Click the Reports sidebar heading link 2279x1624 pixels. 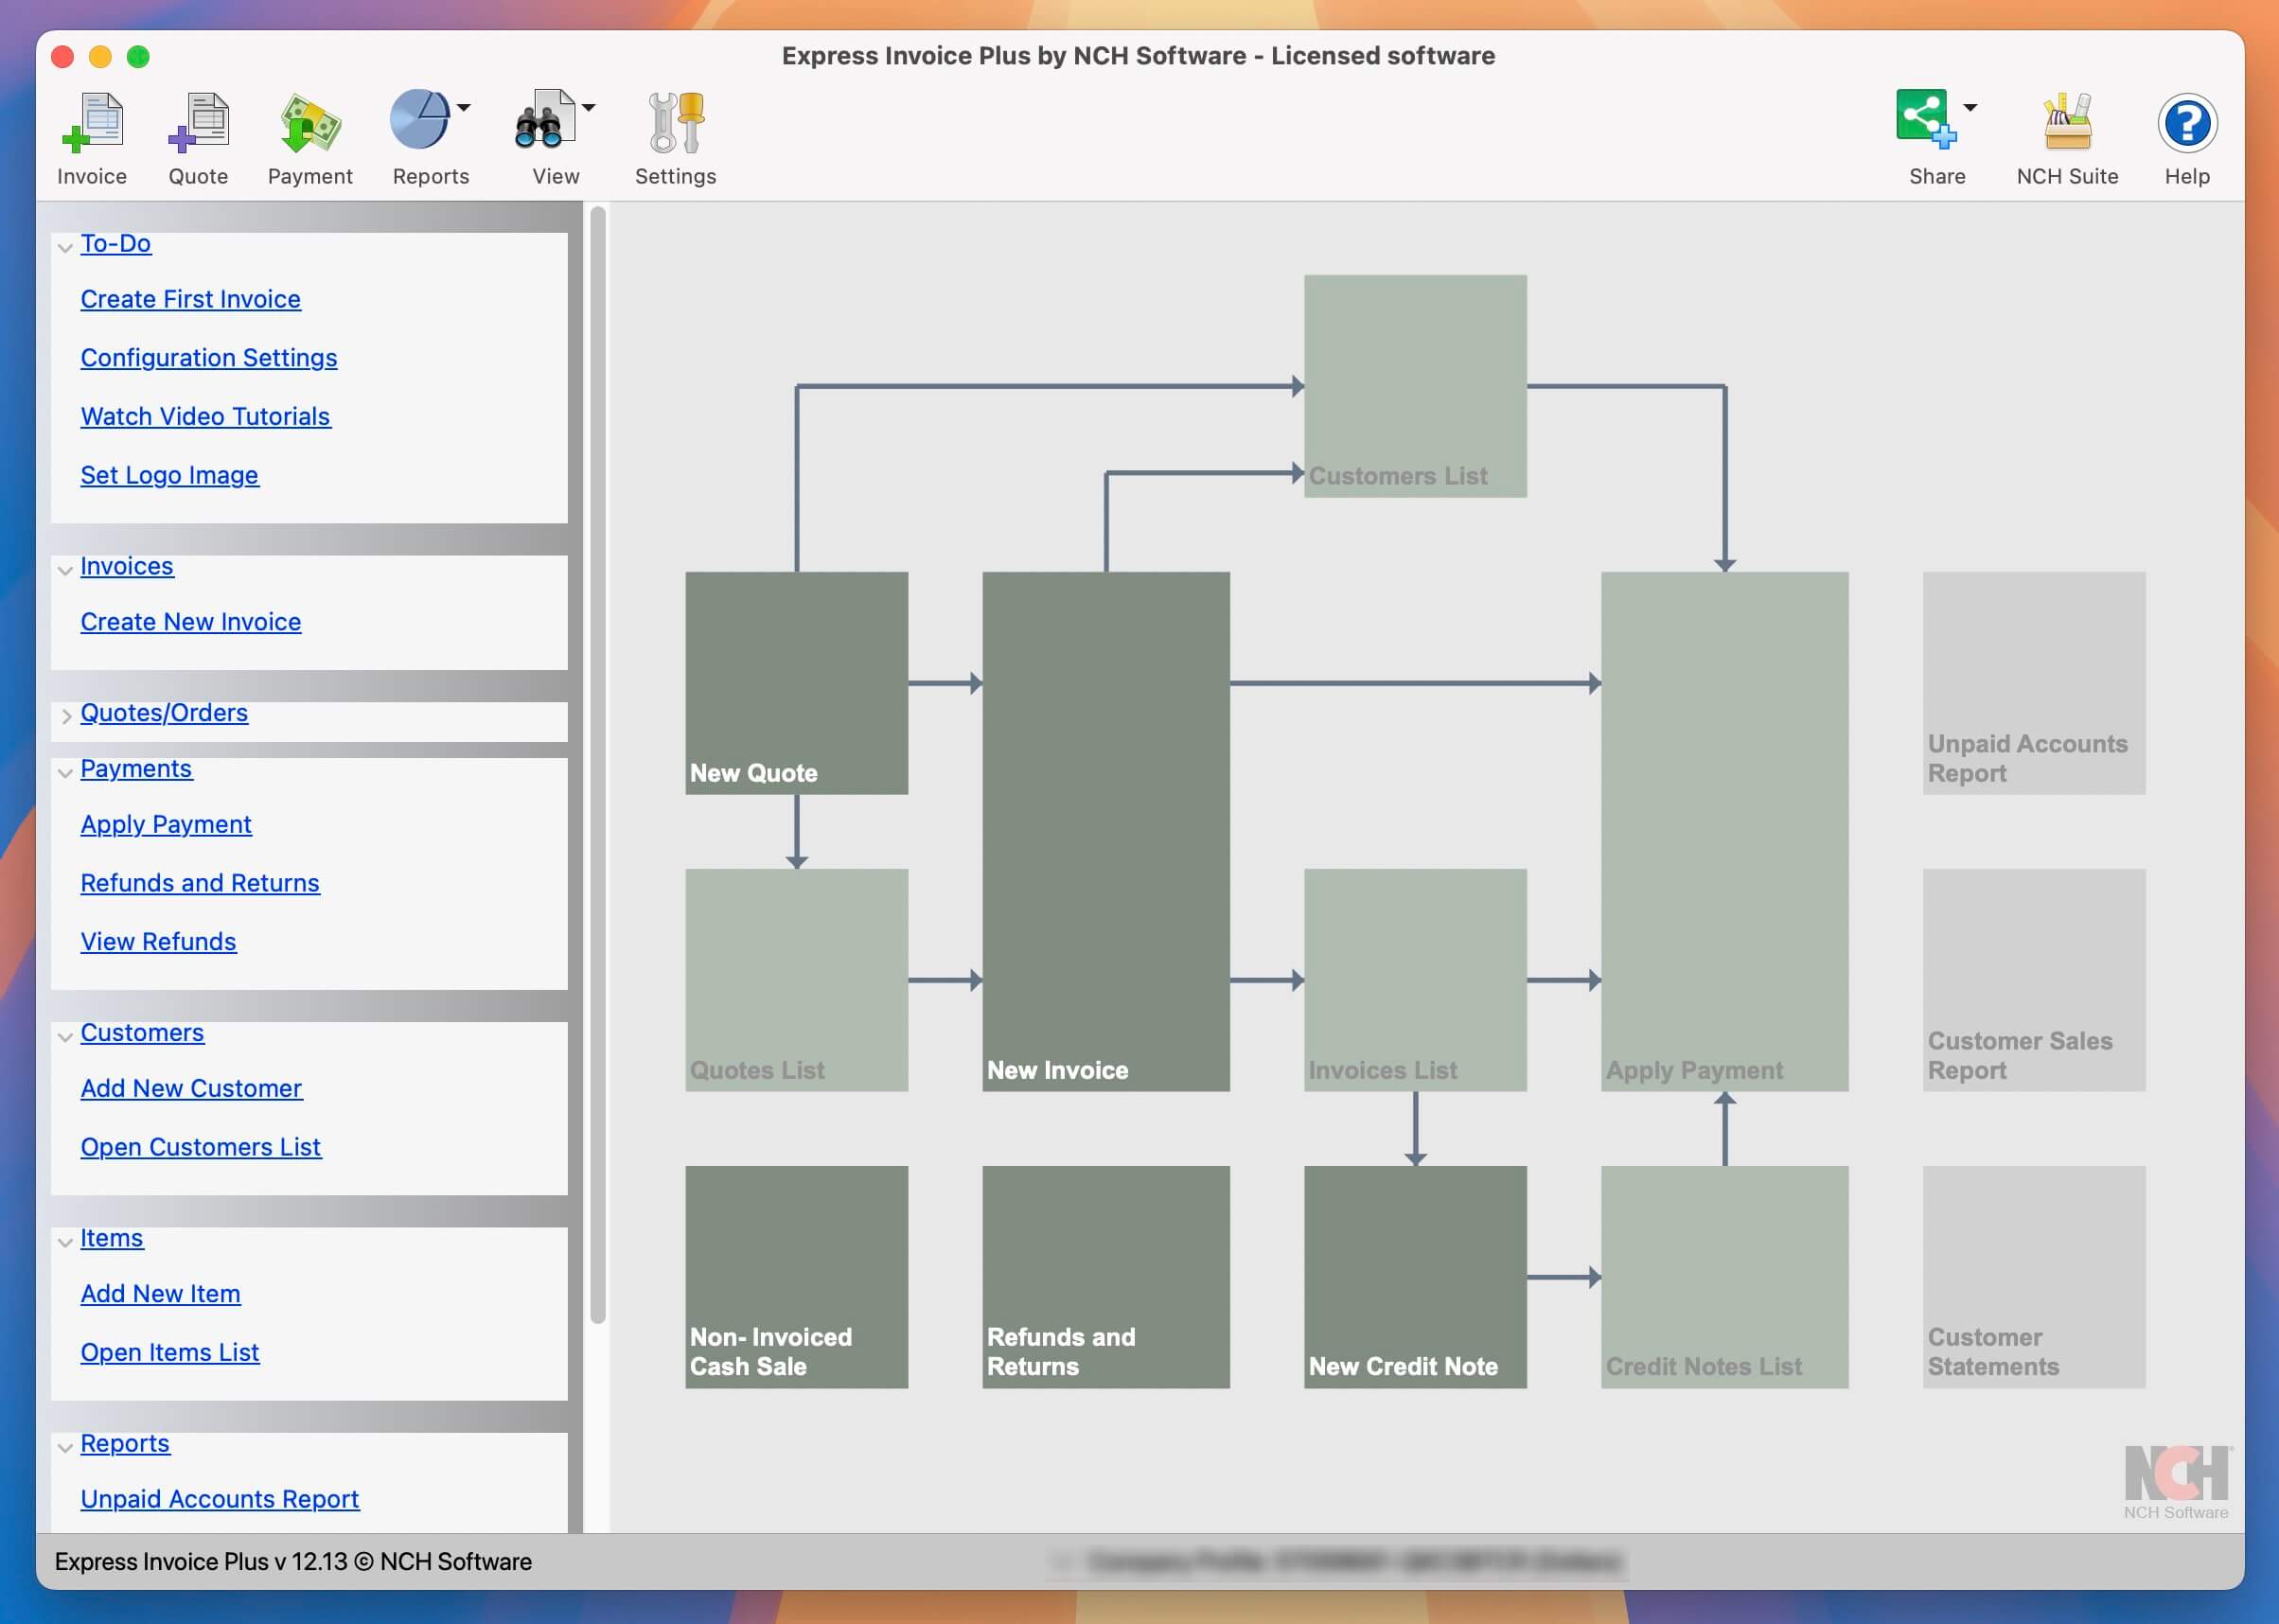(125, 1443)
